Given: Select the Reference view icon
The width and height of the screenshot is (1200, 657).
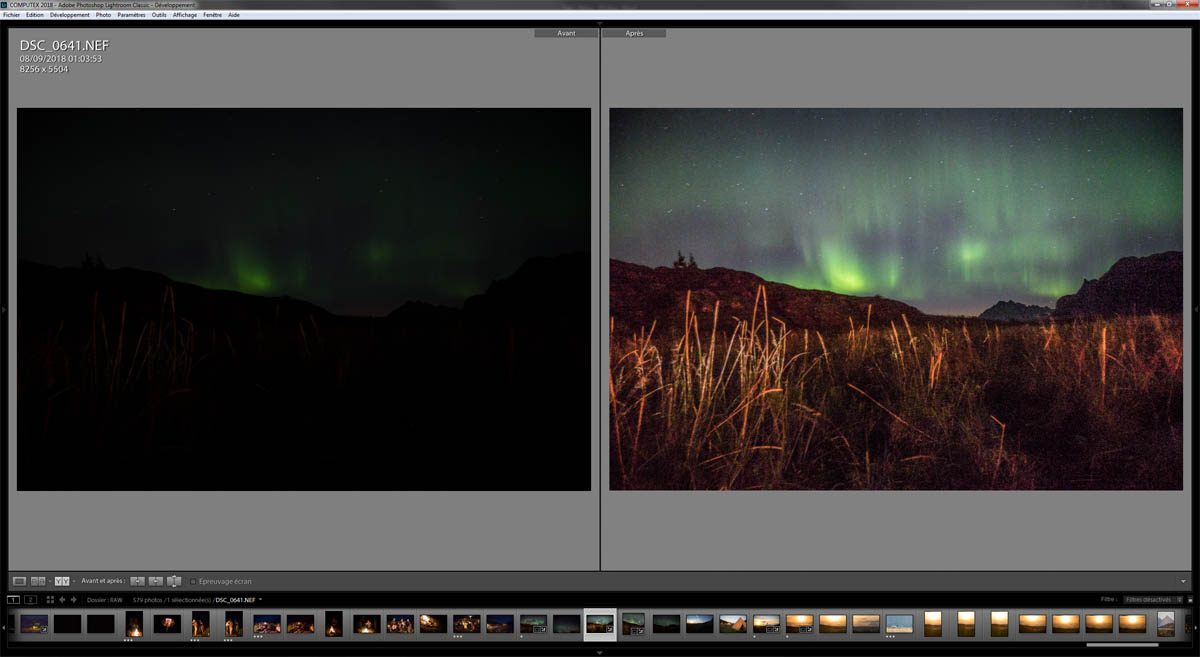Looking at the screenshot, I should coord(38,581).
